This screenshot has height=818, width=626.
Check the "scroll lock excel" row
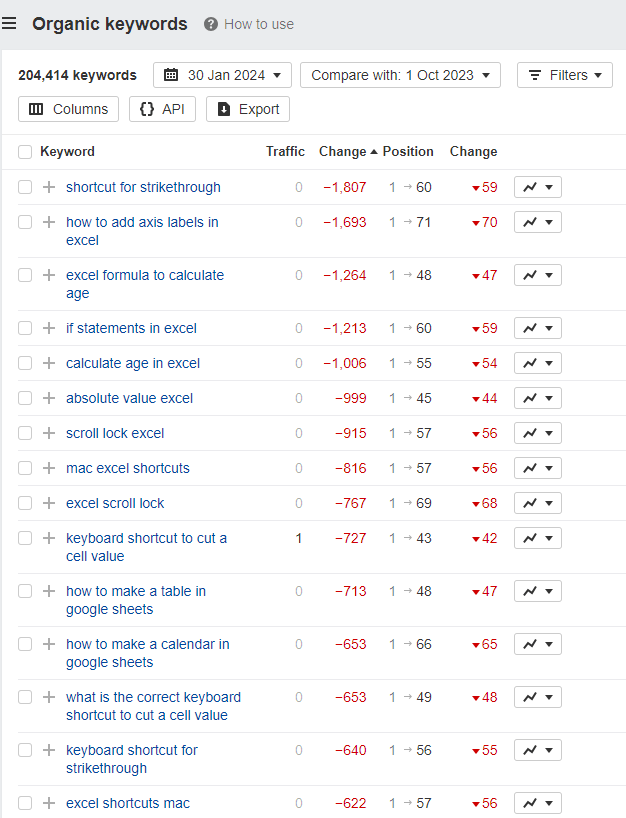(25, 433)
